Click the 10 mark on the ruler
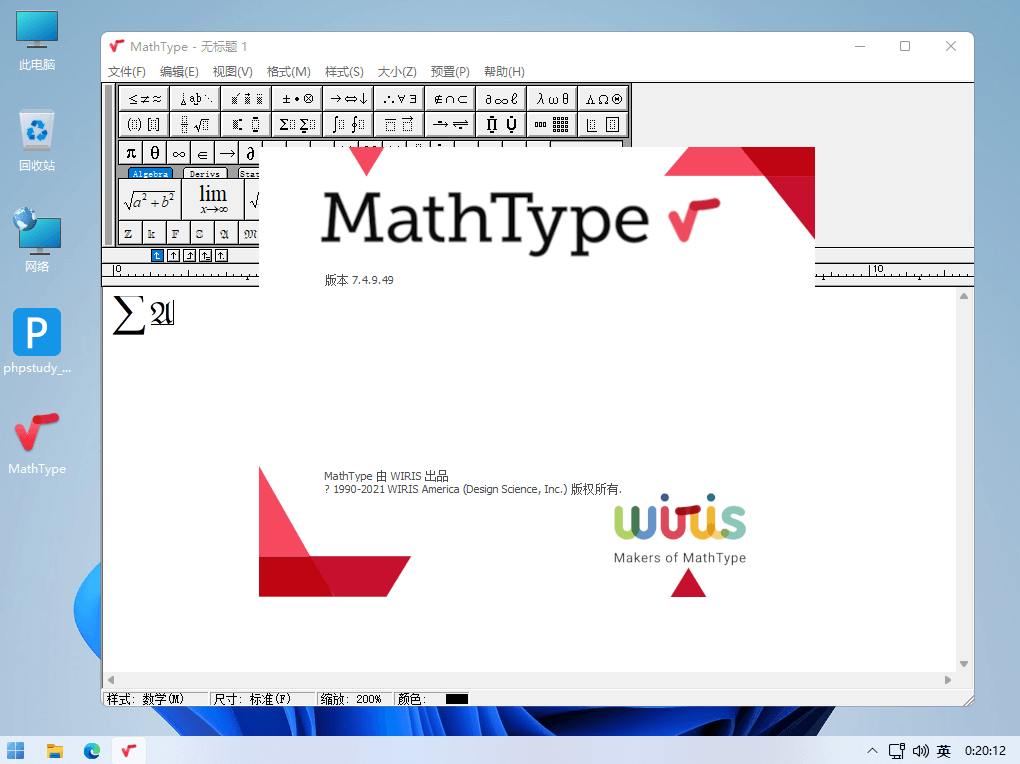 878,269
